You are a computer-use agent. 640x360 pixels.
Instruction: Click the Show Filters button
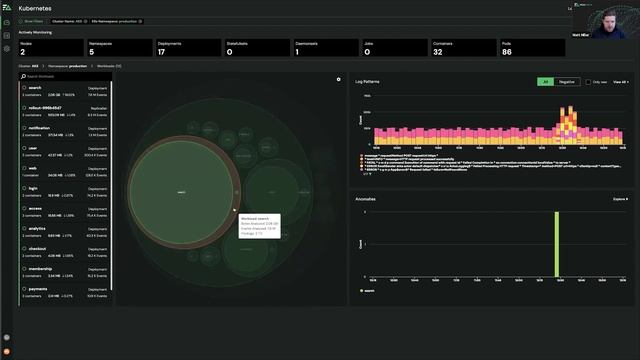click(31, 21)
